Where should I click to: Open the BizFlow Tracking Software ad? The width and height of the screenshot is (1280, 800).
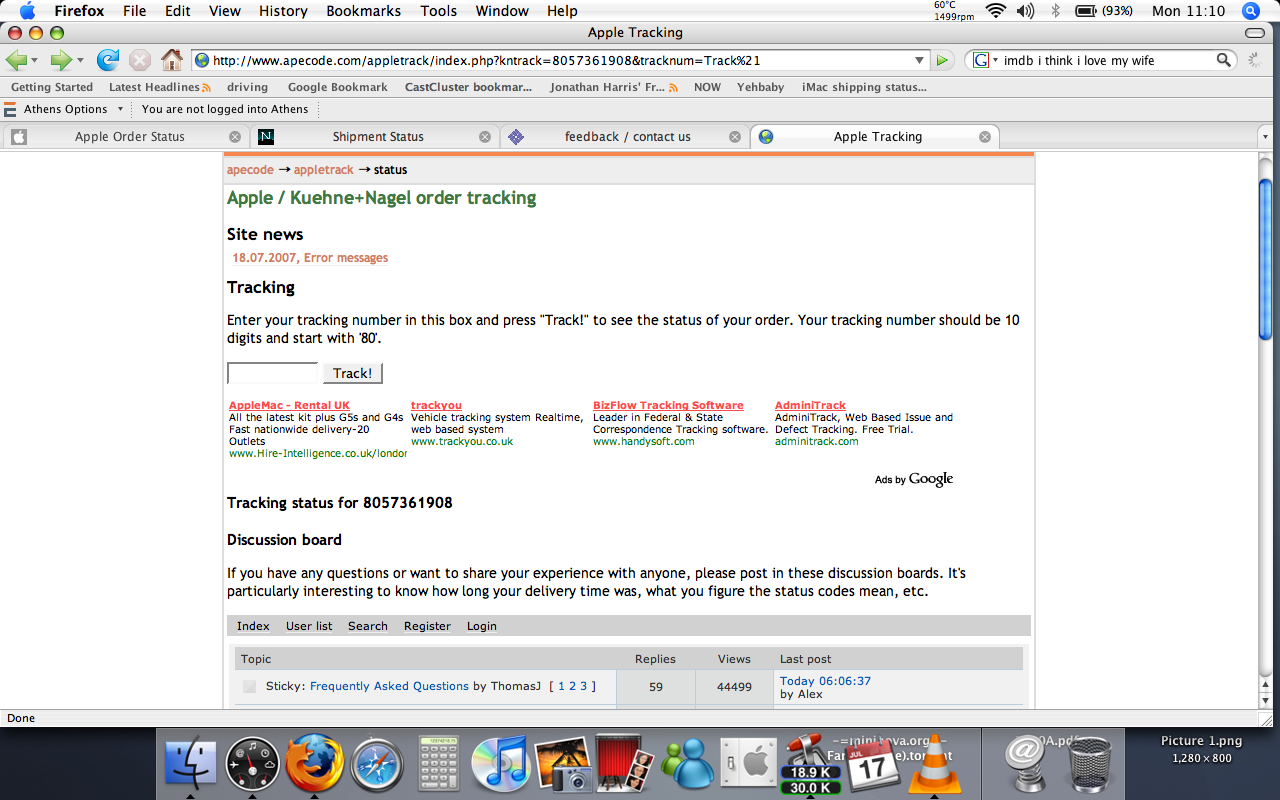tap(668, 406)
